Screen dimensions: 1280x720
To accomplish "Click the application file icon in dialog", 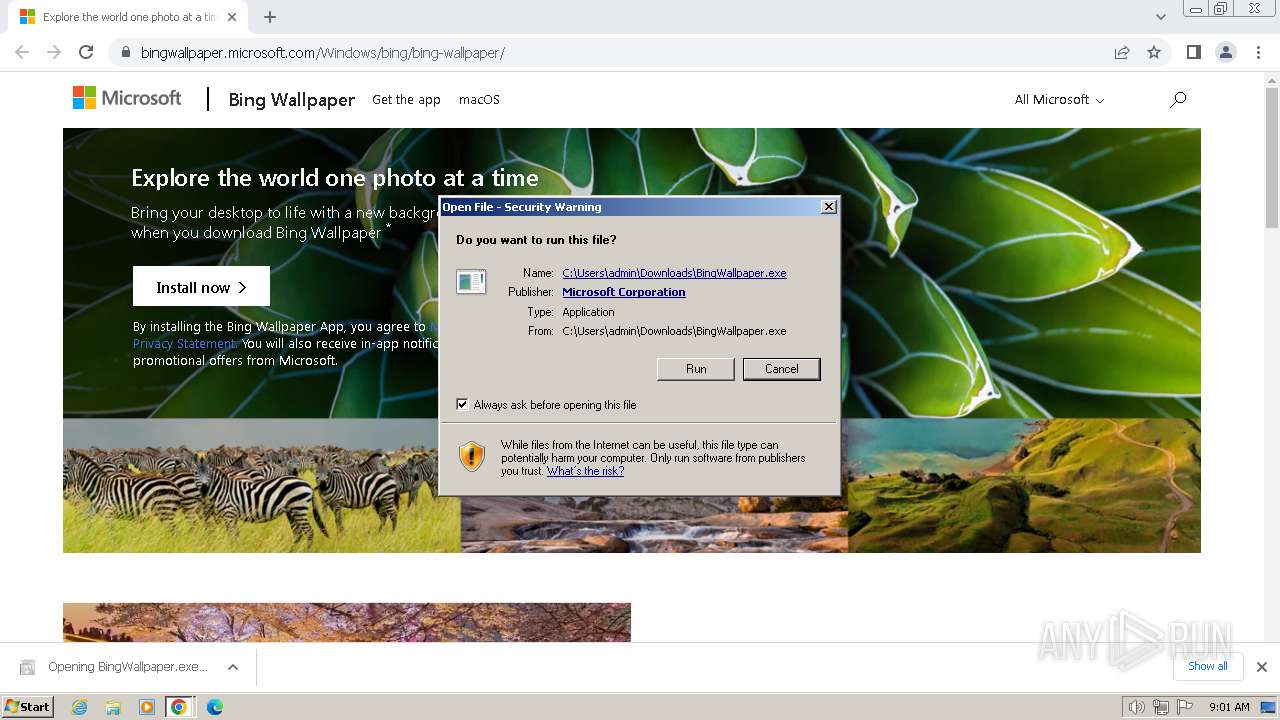I will coord(471,282).
